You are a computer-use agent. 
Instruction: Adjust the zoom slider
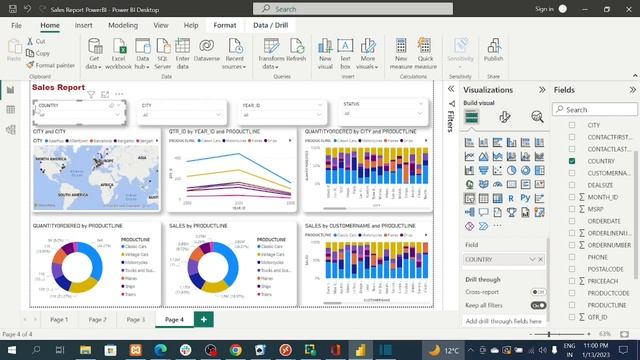549,334
